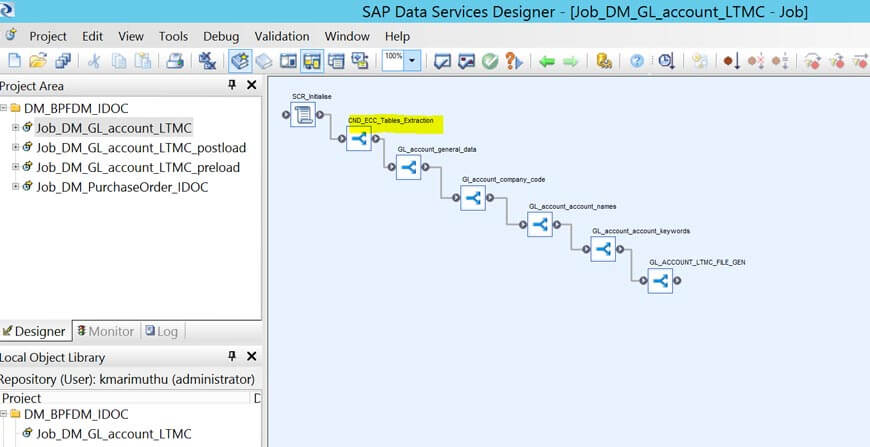Click the New document toolbar icon
This screenshot has height=447, width=870.
tap(13, 61)
